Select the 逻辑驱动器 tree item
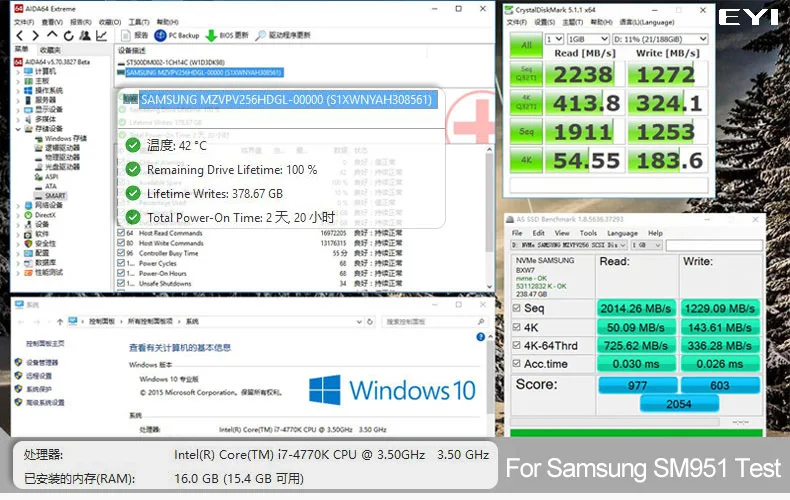Screen dimensions: 790x500 (57, 148)
